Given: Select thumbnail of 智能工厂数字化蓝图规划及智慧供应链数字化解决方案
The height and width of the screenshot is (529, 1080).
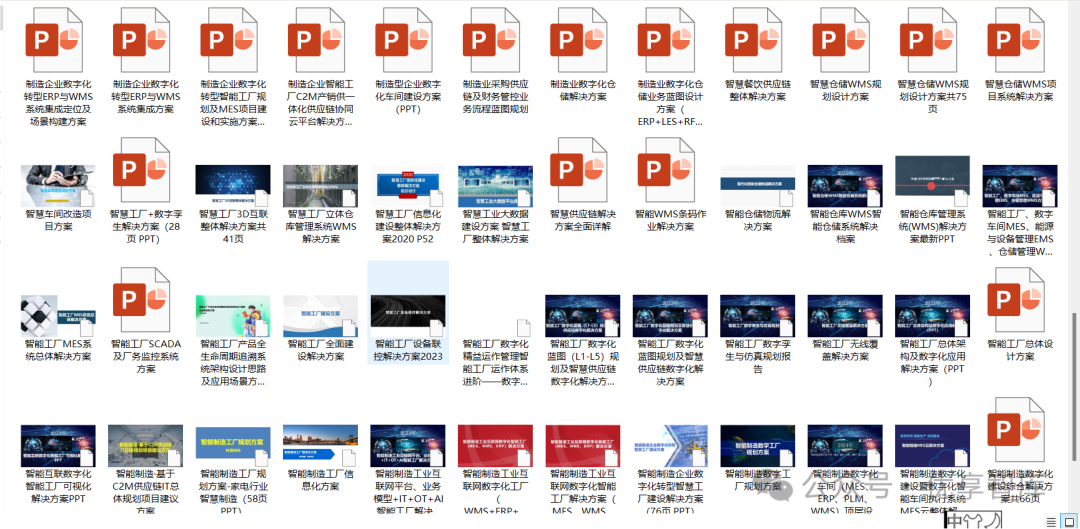Looking at the screenshot, I should pos(670,315).
